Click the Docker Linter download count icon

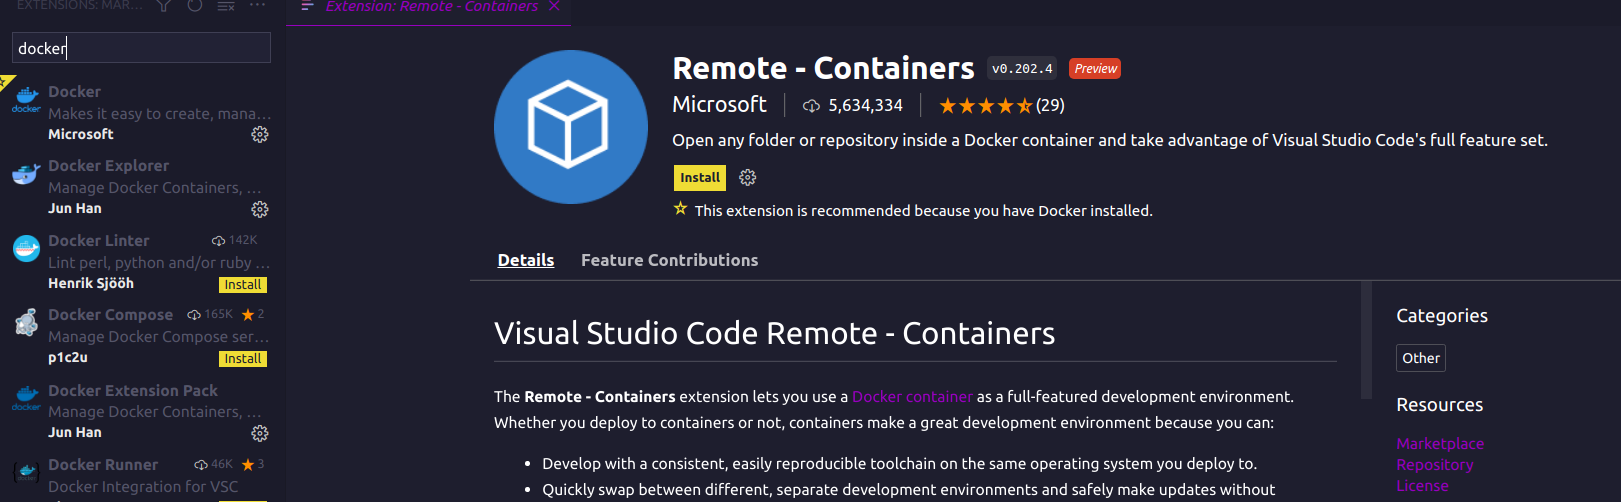[218, 241]
